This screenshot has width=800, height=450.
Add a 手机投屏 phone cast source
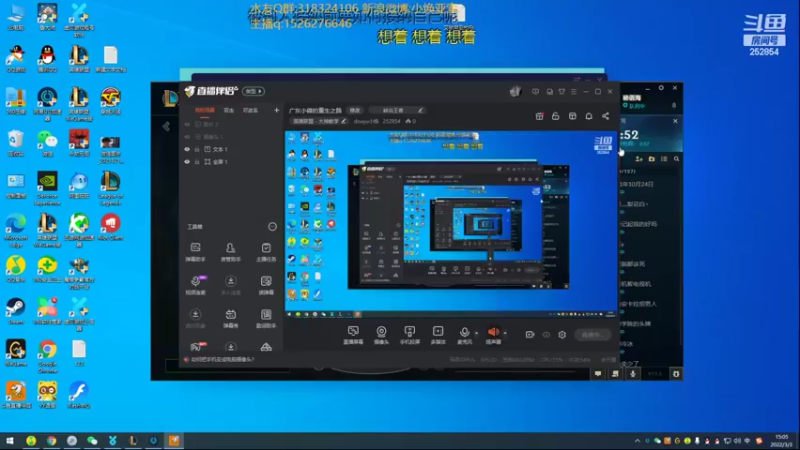pyautogui.click(x=409, y=335)
